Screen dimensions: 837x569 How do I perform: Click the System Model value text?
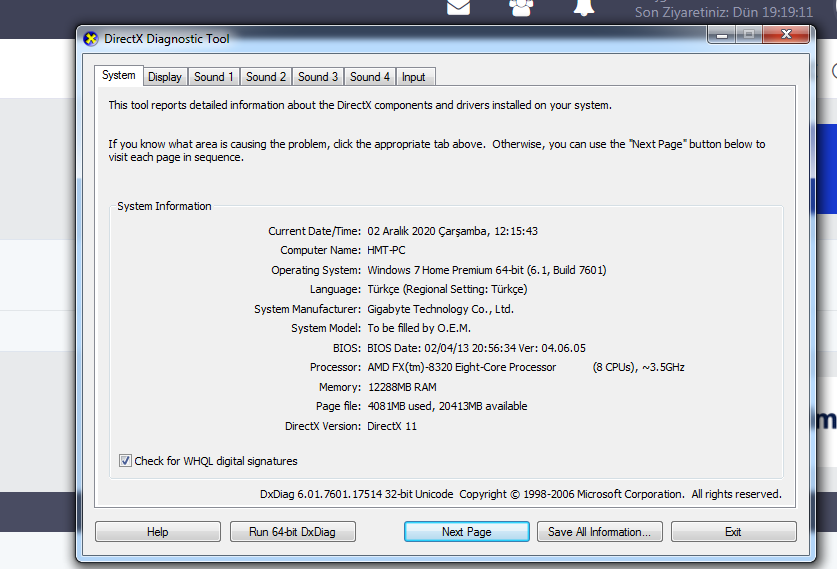(x=419, y=328)
